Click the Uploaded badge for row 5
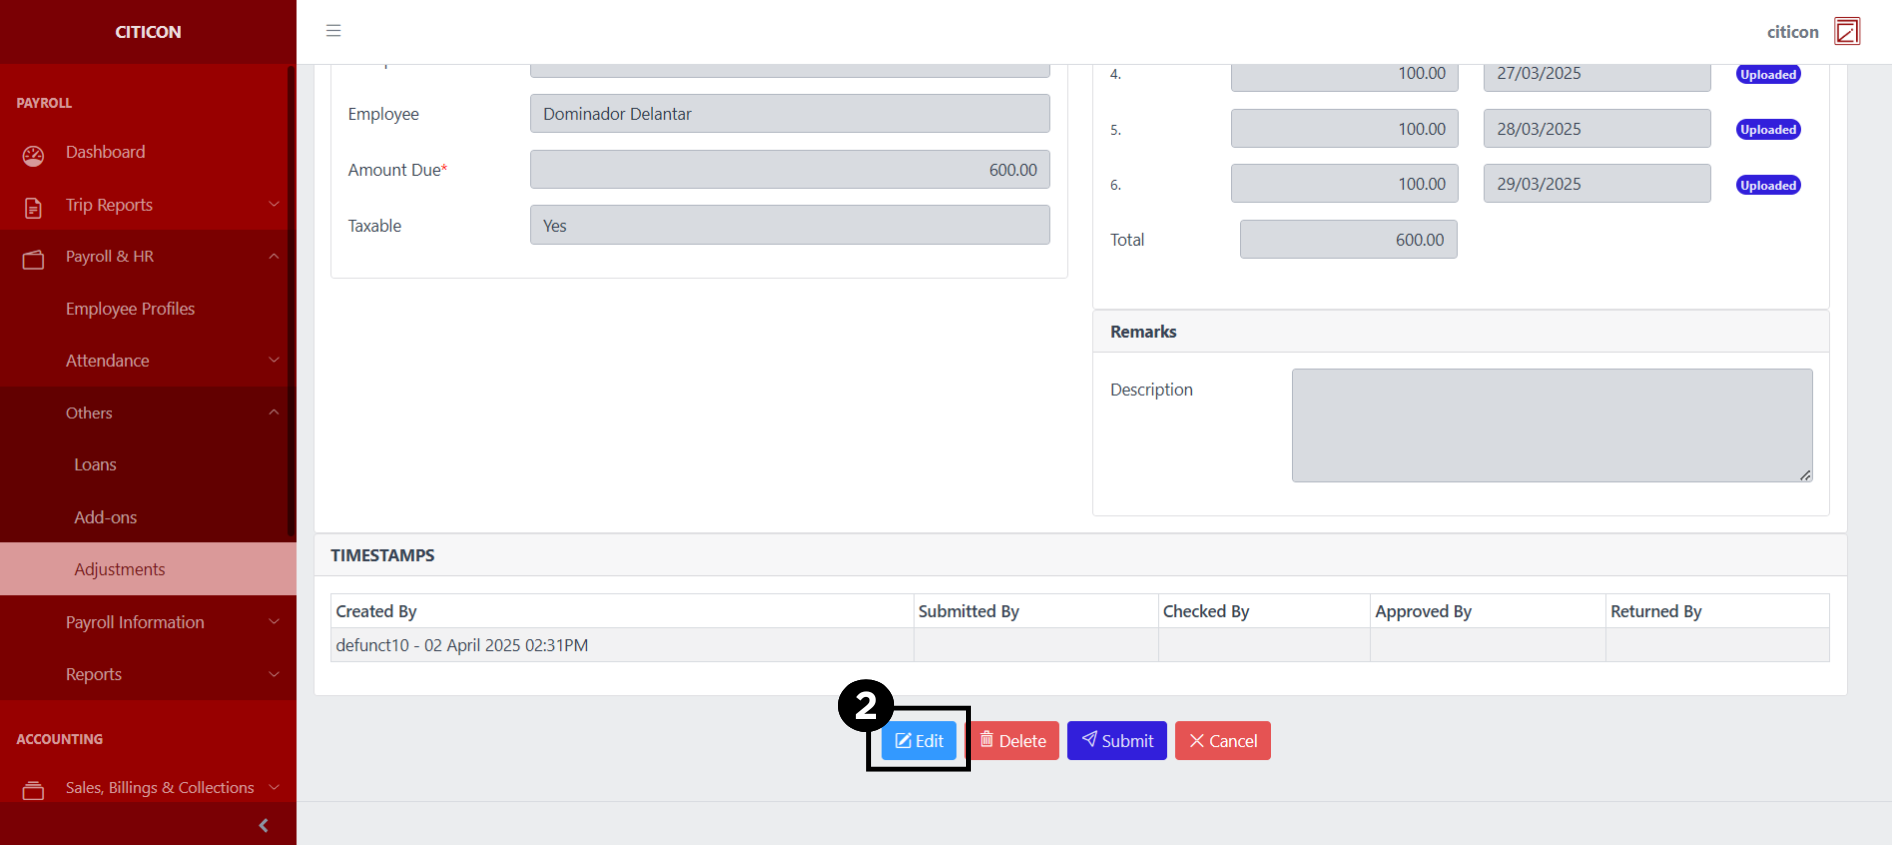This screenshot has width=1892, height=845. pos(1767,130)
